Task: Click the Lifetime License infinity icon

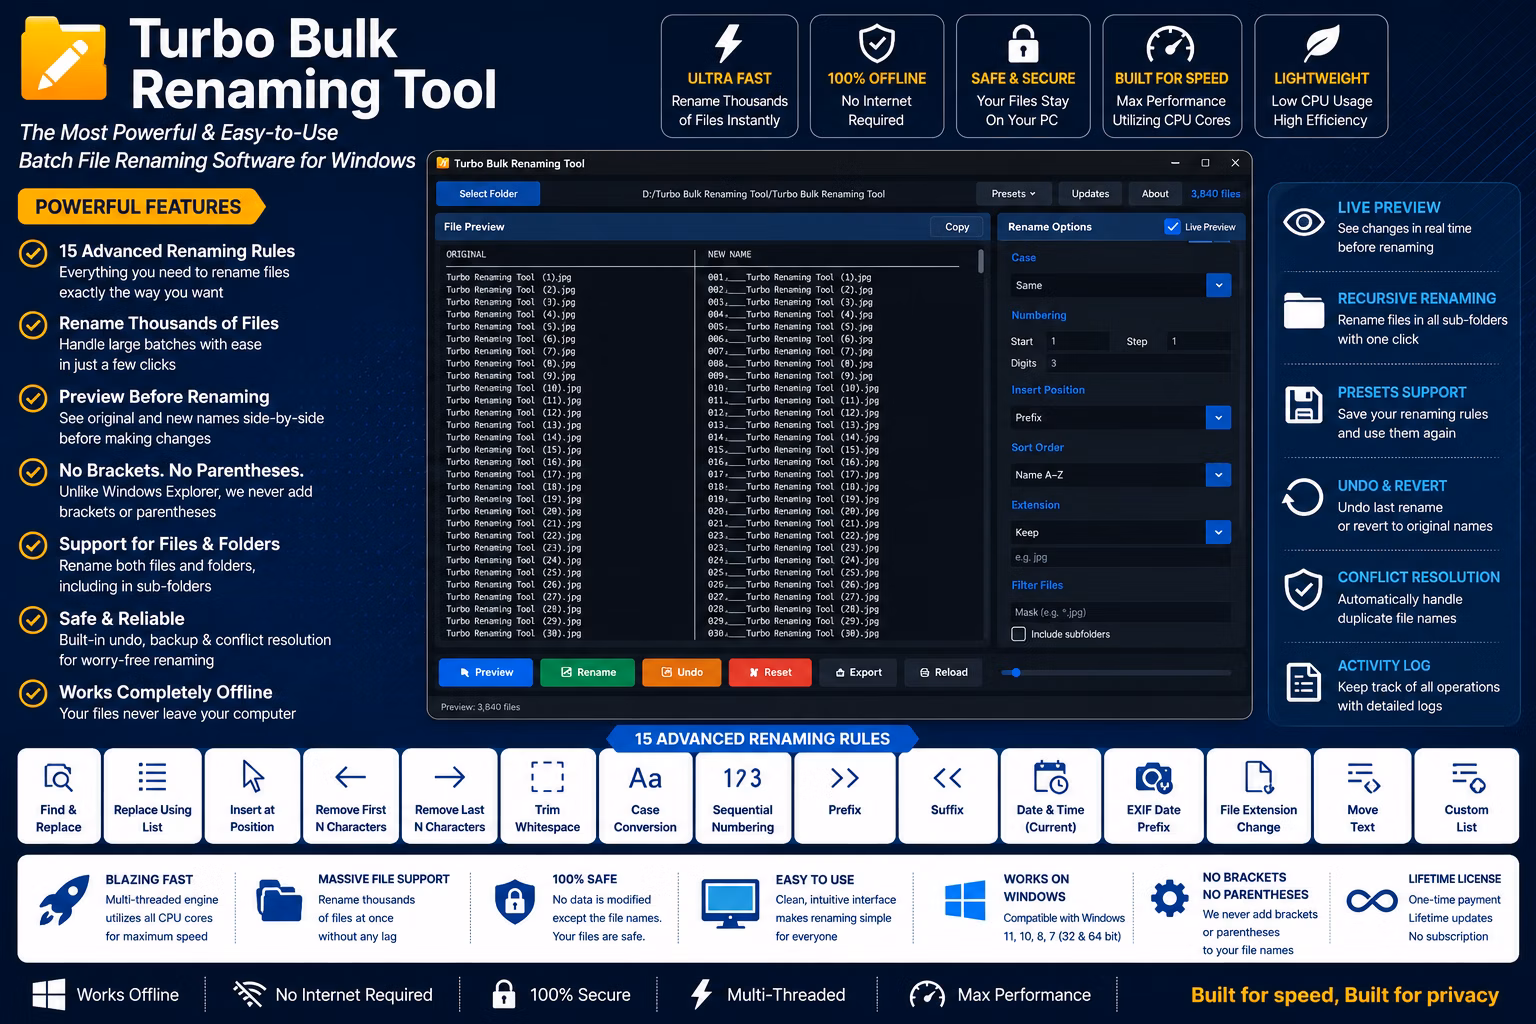Action: coord(1372,902)
